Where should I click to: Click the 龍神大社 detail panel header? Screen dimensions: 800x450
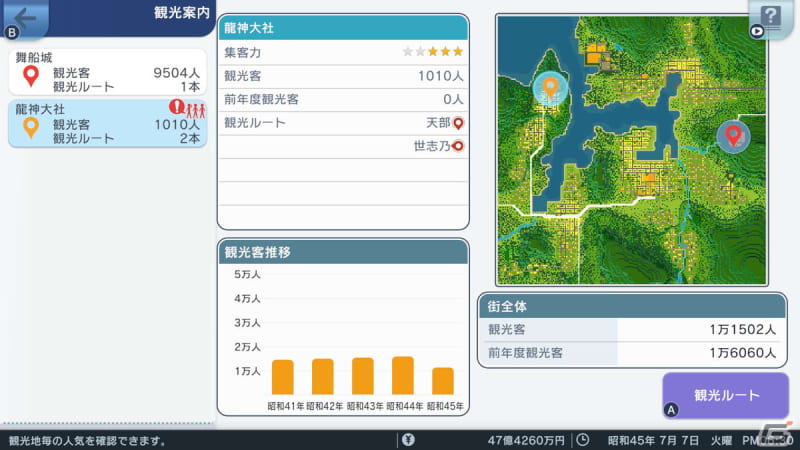(343, 28)
